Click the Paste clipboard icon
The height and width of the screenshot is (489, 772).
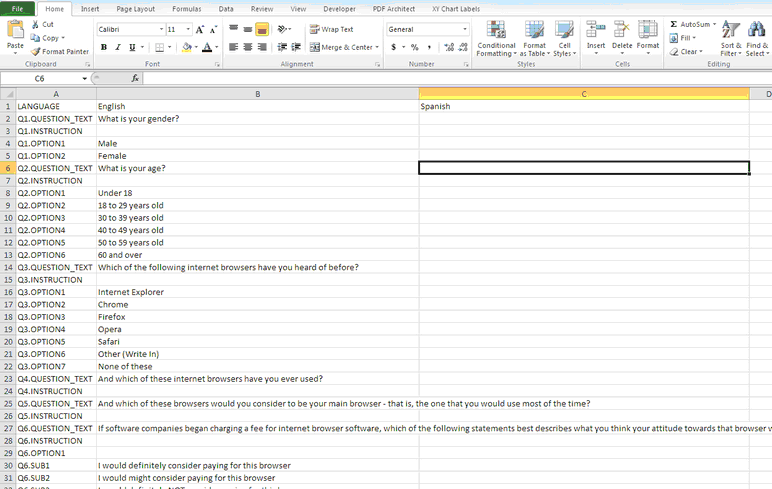pyautogui.click(x=15, y=30)
